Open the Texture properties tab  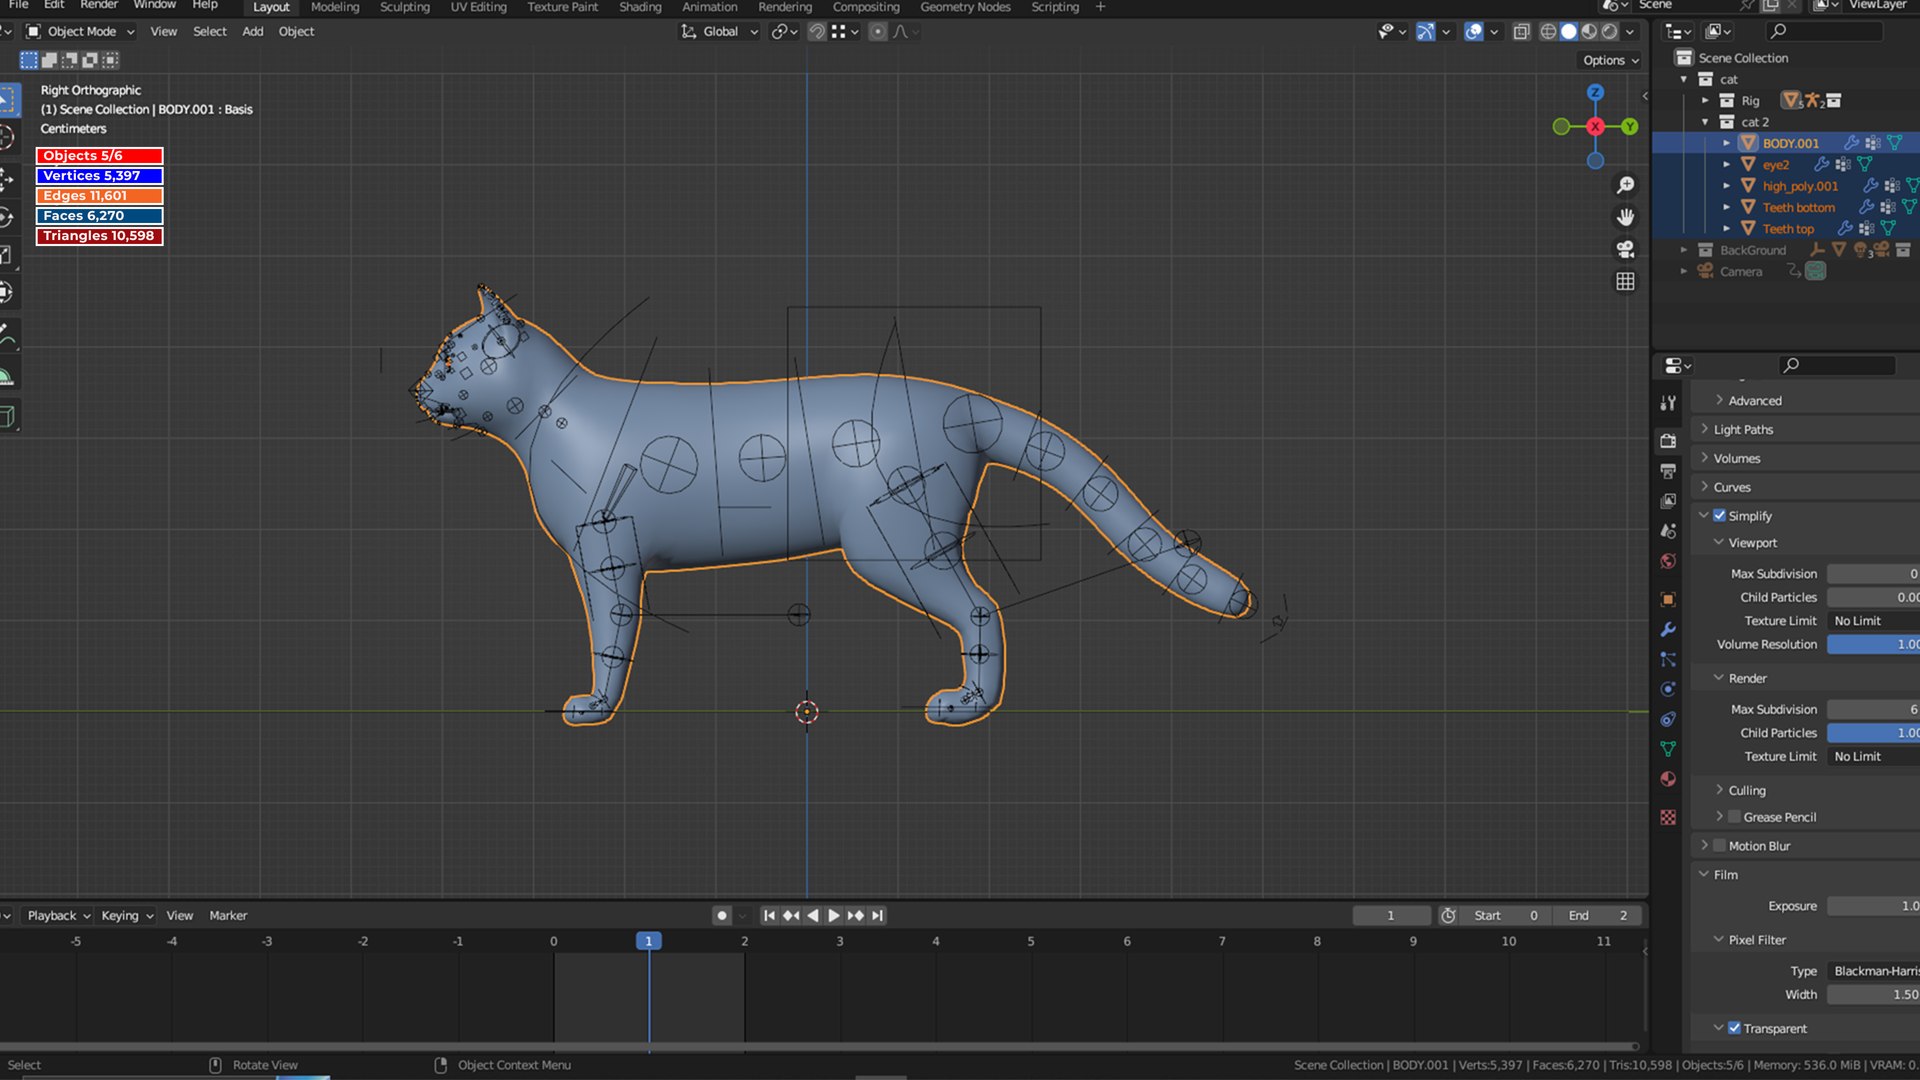pos(1668,817)
